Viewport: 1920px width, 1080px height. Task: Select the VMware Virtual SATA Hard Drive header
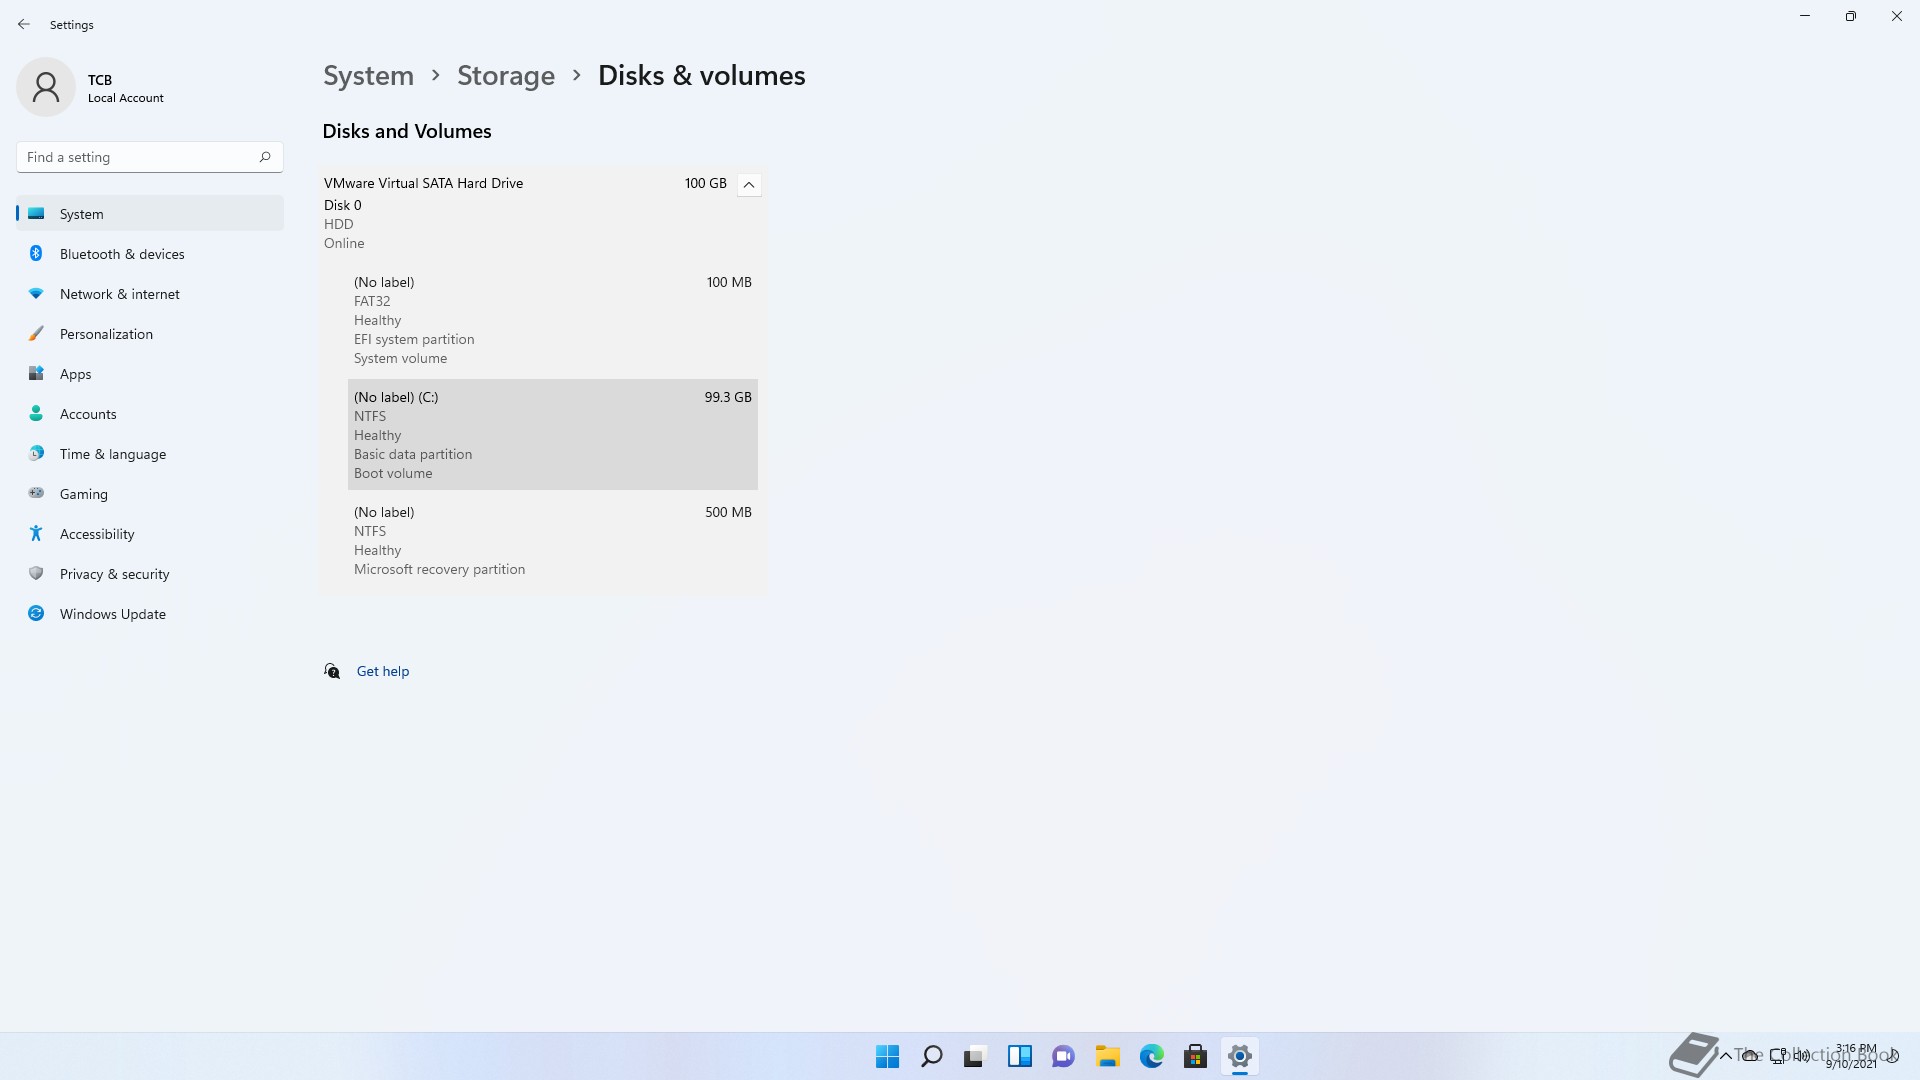(543, 212)
